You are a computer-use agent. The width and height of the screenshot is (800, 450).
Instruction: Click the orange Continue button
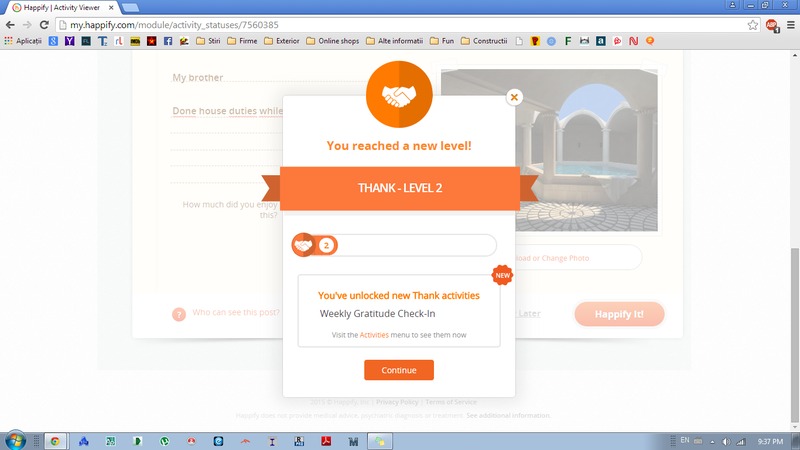tap(399, 370)
